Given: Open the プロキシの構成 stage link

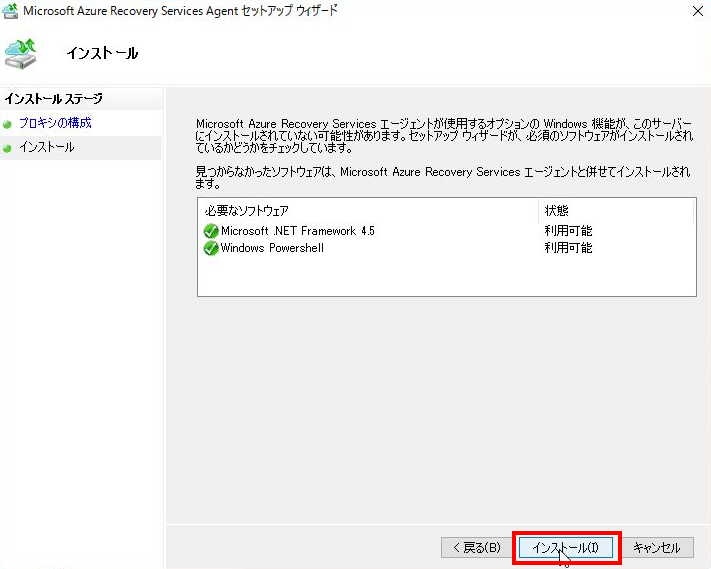Looking at the screenshot, I should click(55, 123).
